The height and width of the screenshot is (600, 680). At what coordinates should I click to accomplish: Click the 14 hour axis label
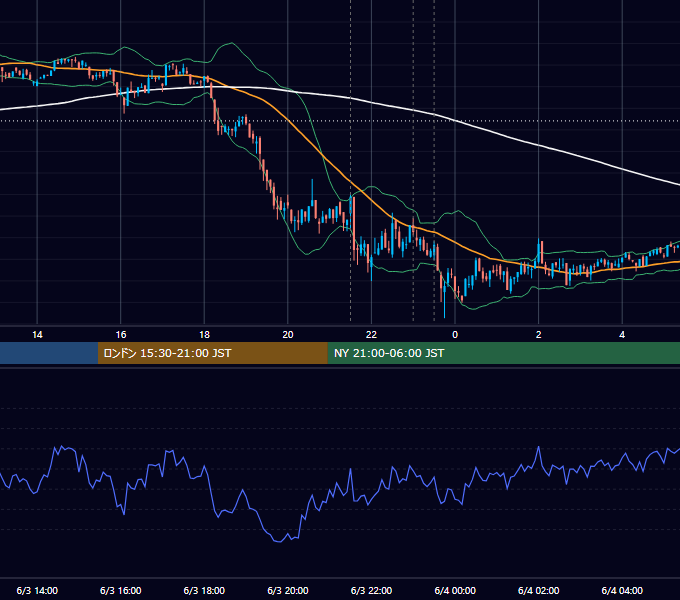click(37, 335)
